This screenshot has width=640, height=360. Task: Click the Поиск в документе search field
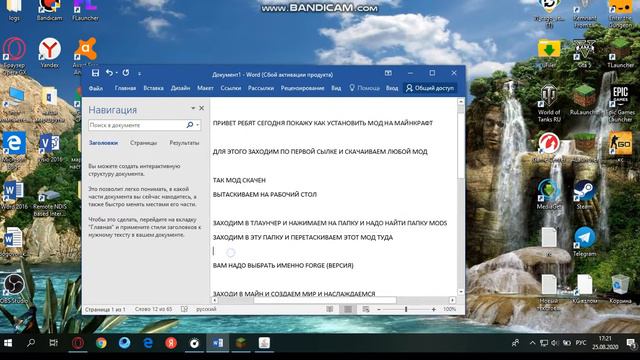click(x=137, y=125)
